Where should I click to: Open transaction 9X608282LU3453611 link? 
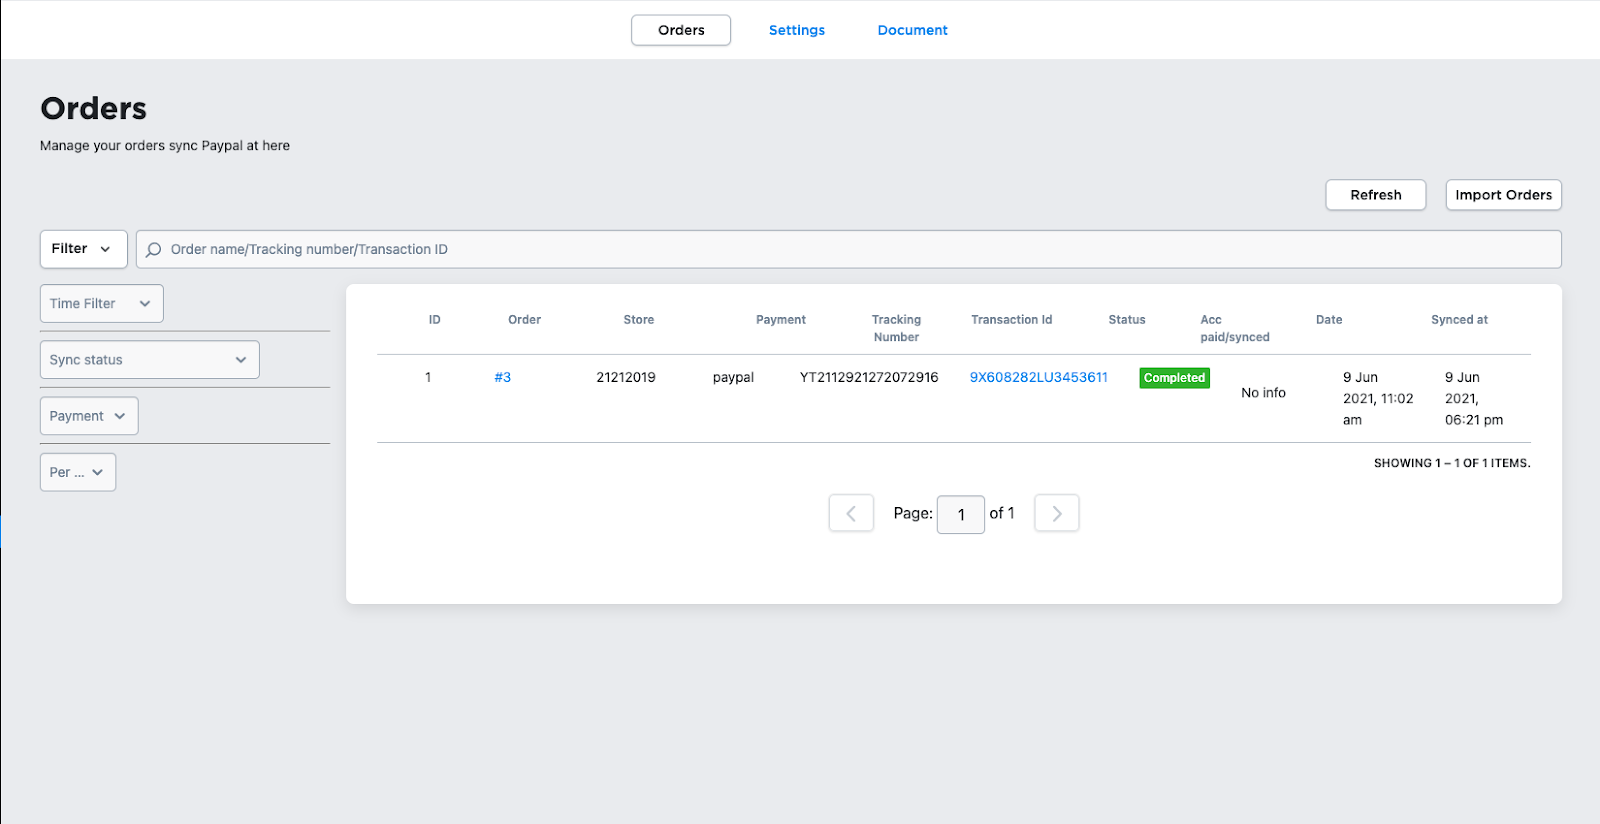1039,377
